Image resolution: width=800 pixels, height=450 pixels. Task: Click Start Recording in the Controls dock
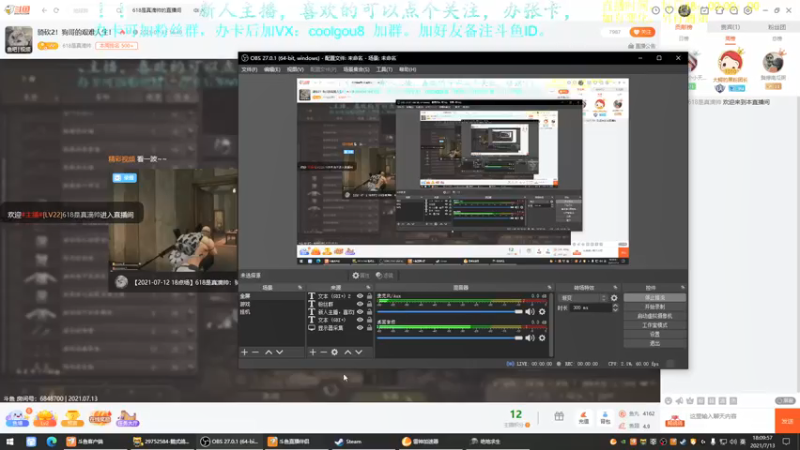click(x=655, y=307)
